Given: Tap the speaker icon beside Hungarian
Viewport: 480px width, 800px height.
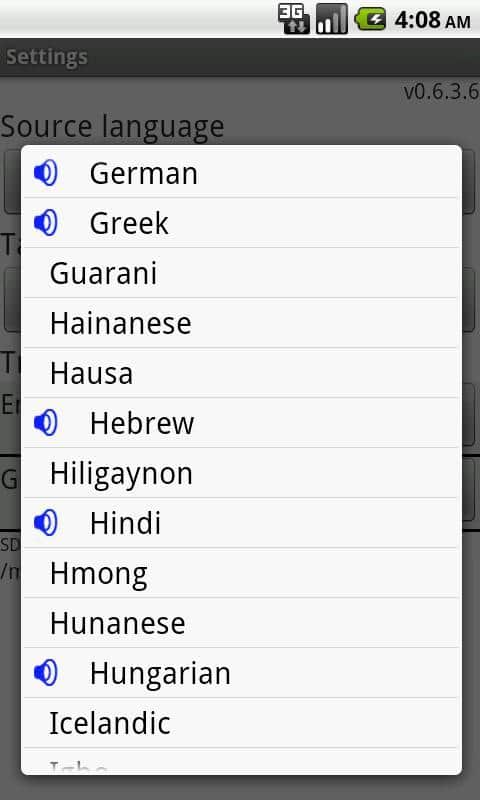Looking at the screenshot, I should 45,673.
